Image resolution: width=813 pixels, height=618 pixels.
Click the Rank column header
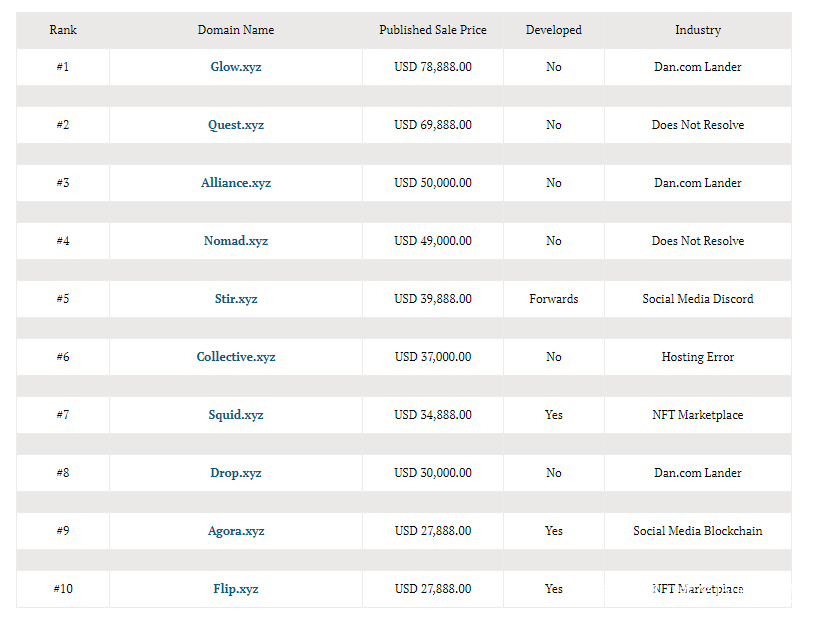tap(63, 30)
